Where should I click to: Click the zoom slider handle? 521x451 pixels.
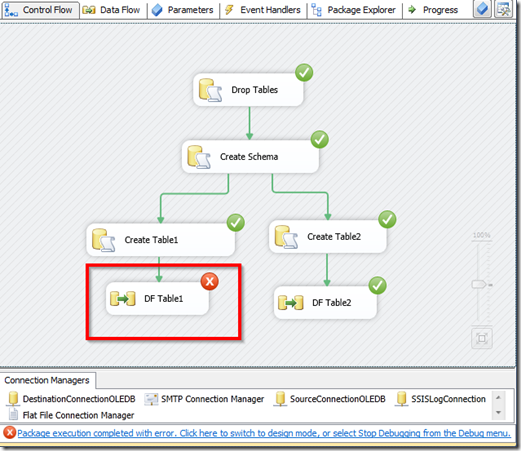tap(479, 284)
